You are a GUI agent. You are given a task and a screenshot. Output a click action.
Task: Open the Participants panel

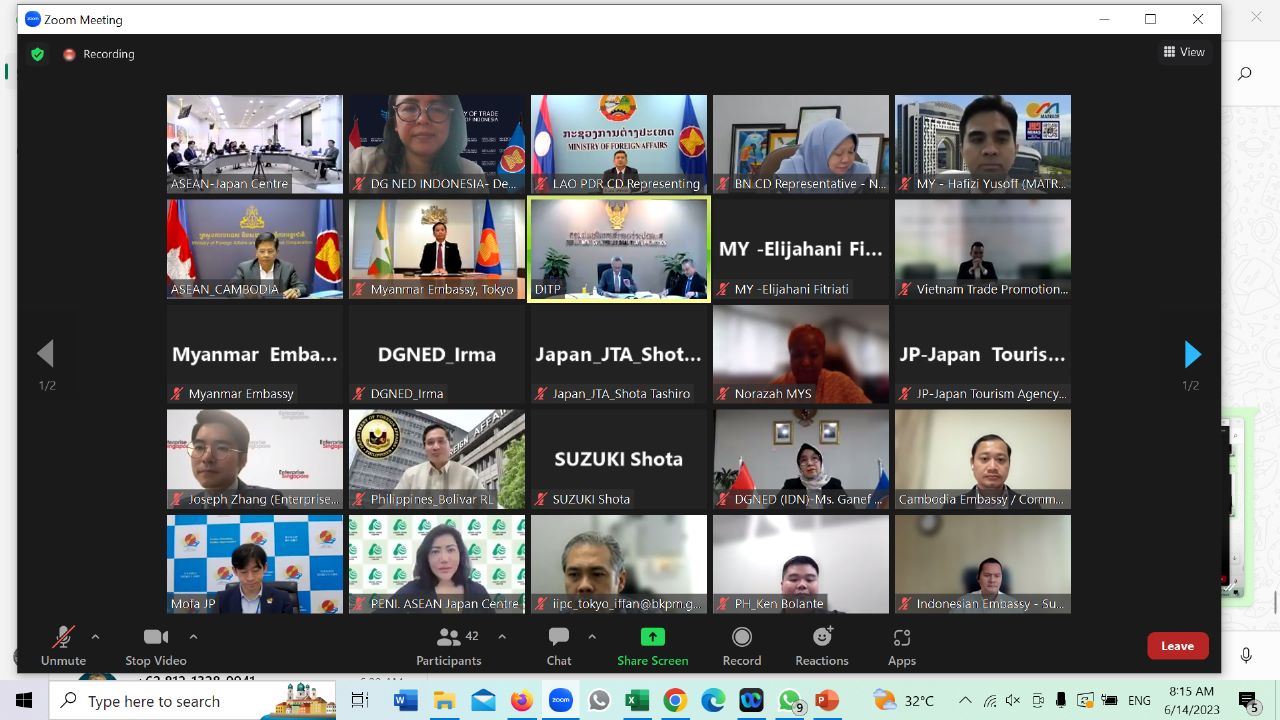click(449, 646)
